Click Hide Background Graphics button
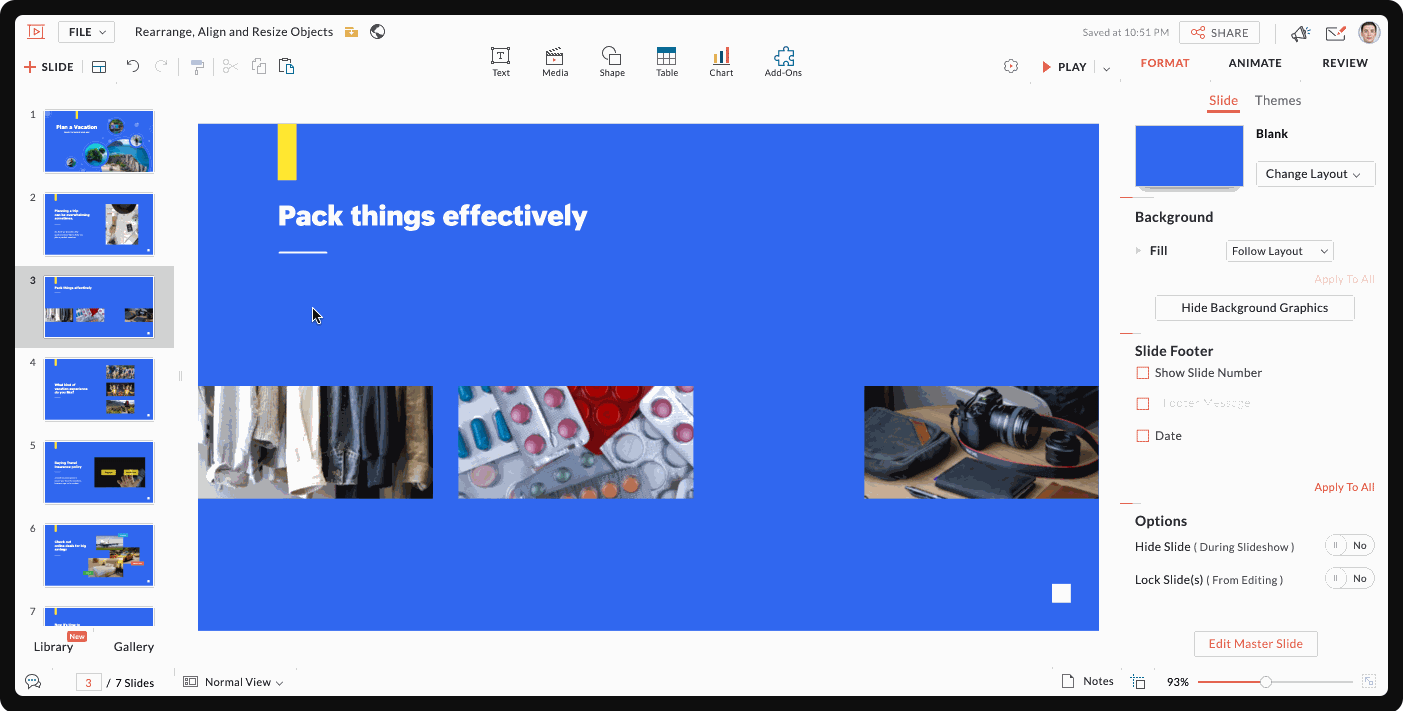1403x711 pixels. pyautogui.click(x=1254, y=308)
